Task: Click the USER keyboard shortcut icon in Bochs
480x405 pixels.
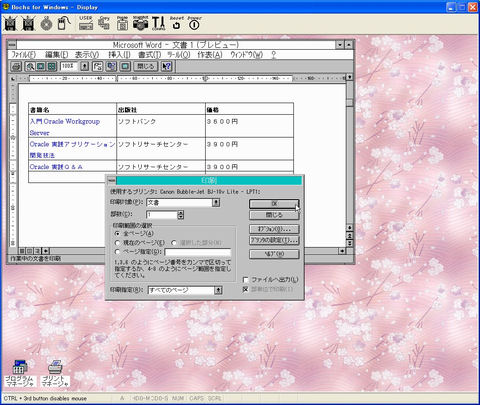Action: coord(86,23)
